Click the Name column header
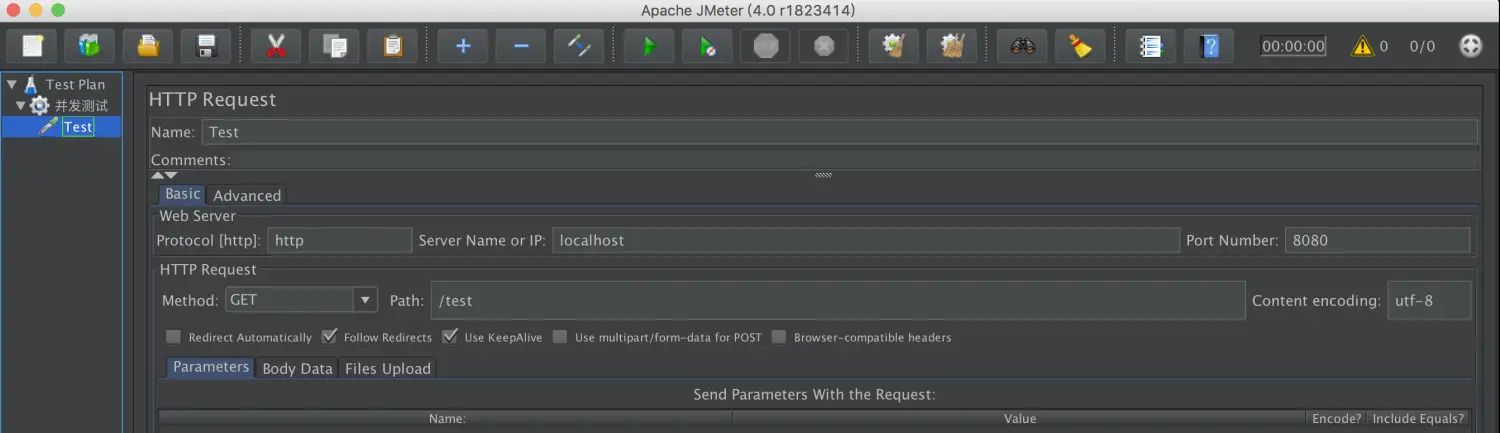The width and height of the screenshot is (1500, 433). (x=446, y=419)
